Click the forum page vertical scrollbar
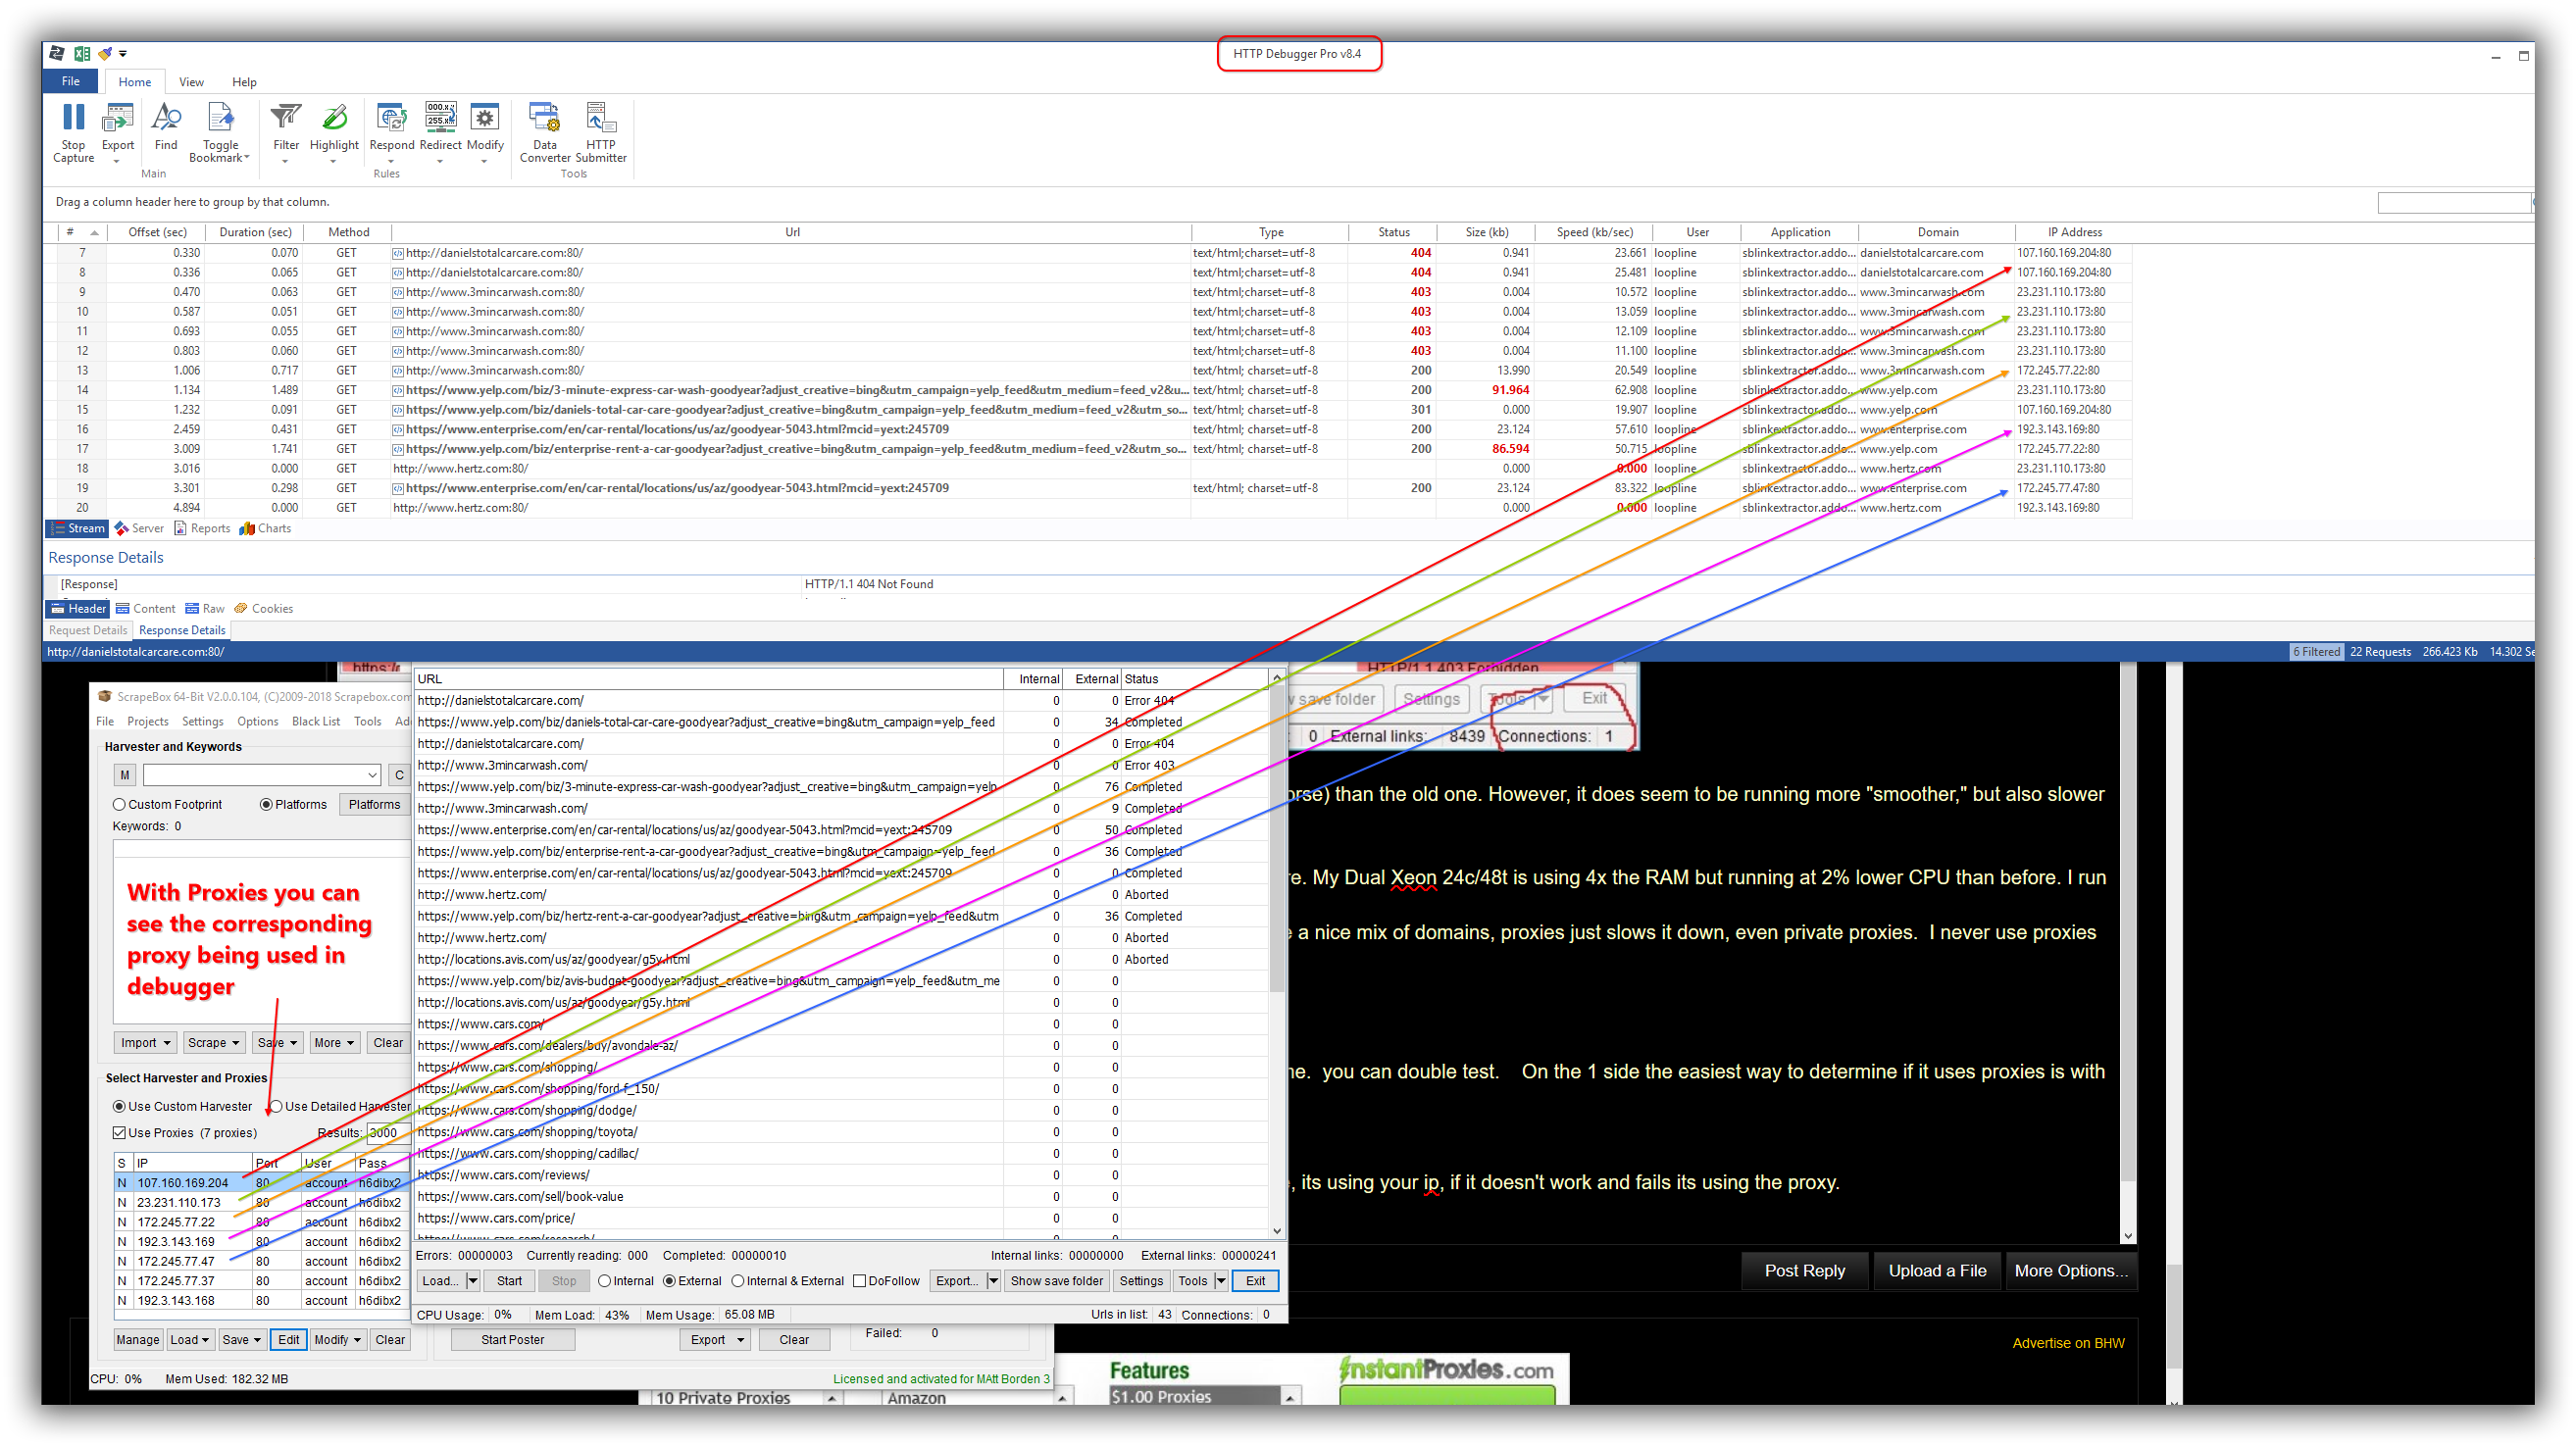2576x1446 pixels. [2174, 1033]
